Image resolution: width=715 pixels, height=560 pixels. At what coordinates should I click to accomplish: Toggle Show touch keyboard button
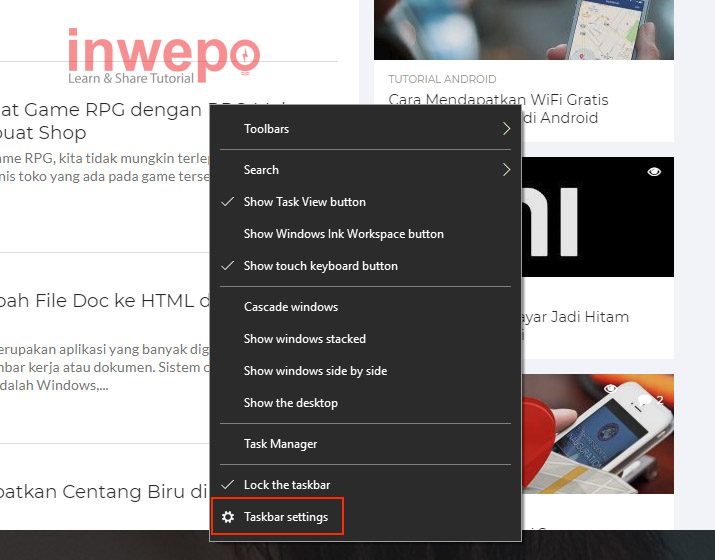[x=365, y=266]
